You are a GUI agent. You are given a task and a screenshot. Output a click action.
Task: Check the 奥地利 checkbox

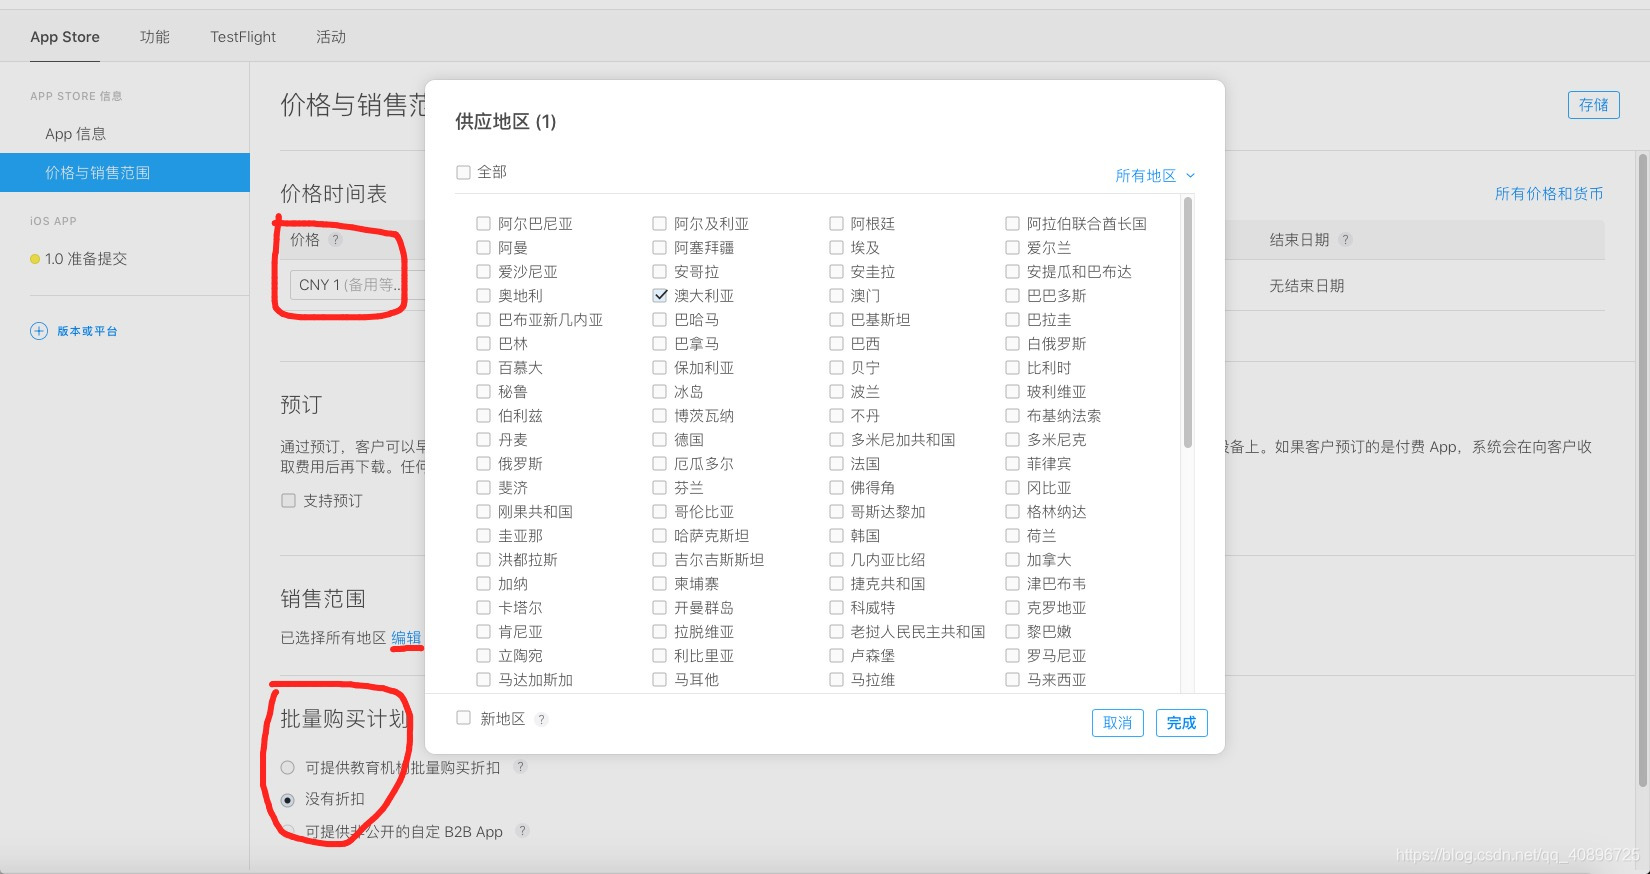pyautogui.click(x=483, y=295)
